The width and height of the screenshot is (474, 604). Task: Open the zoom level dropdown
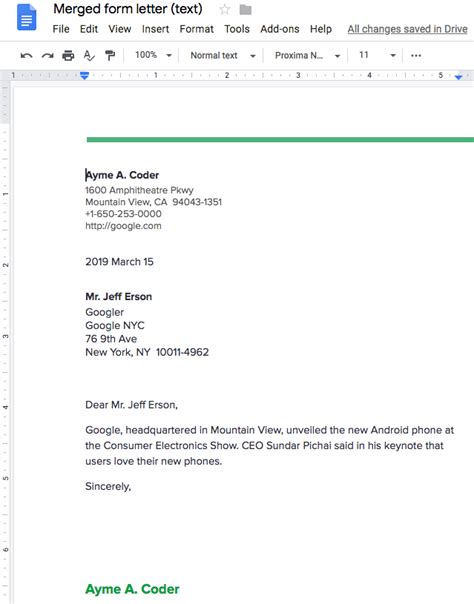pyautogui.click(x=153, y=55)
